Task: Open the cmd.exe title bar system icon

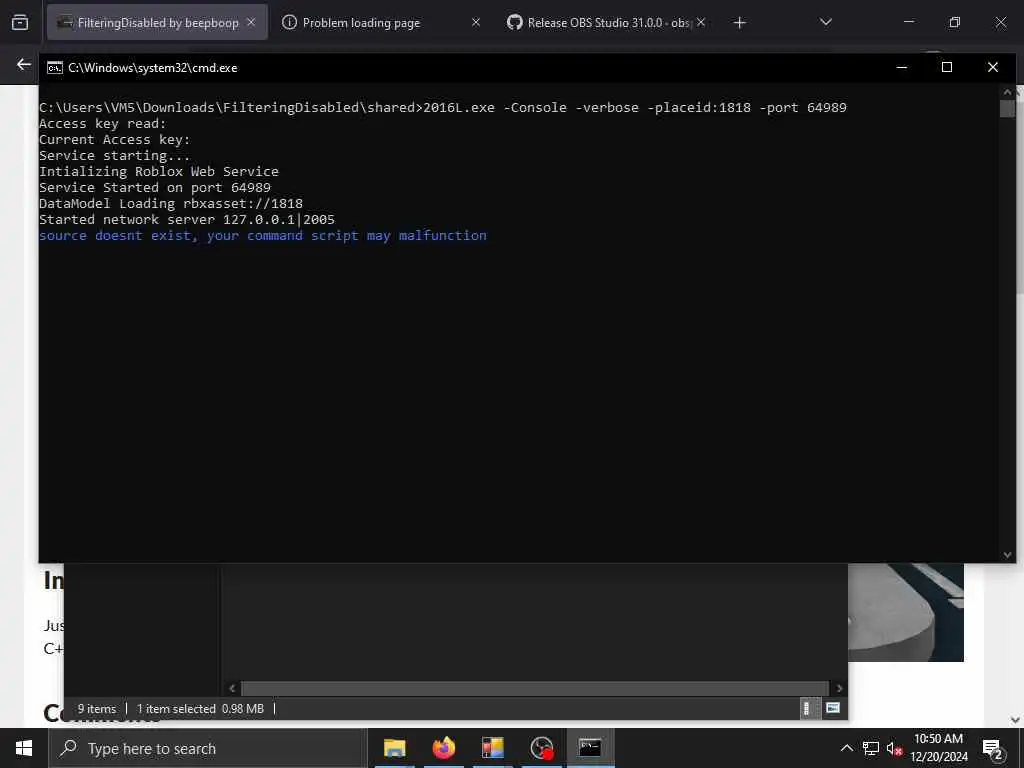Action: click(x=55, y=68)
